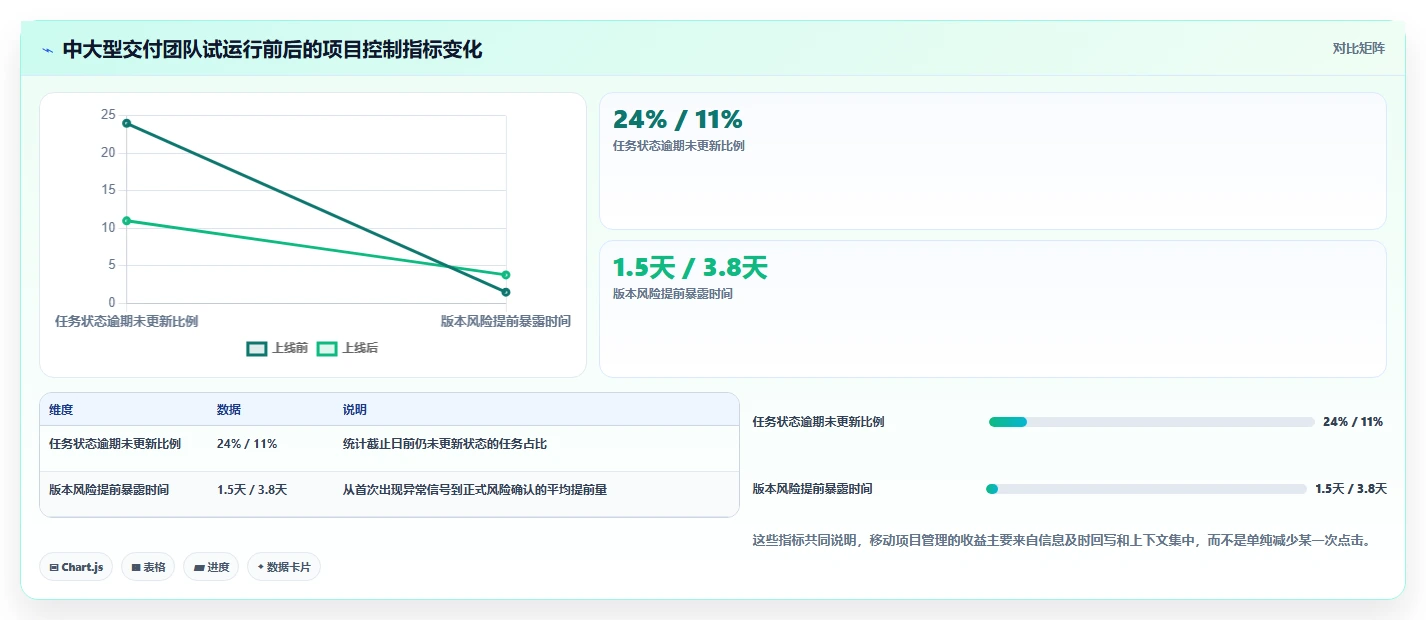Click the 任务状态逾期未更新比例 progress bar

1151,422
